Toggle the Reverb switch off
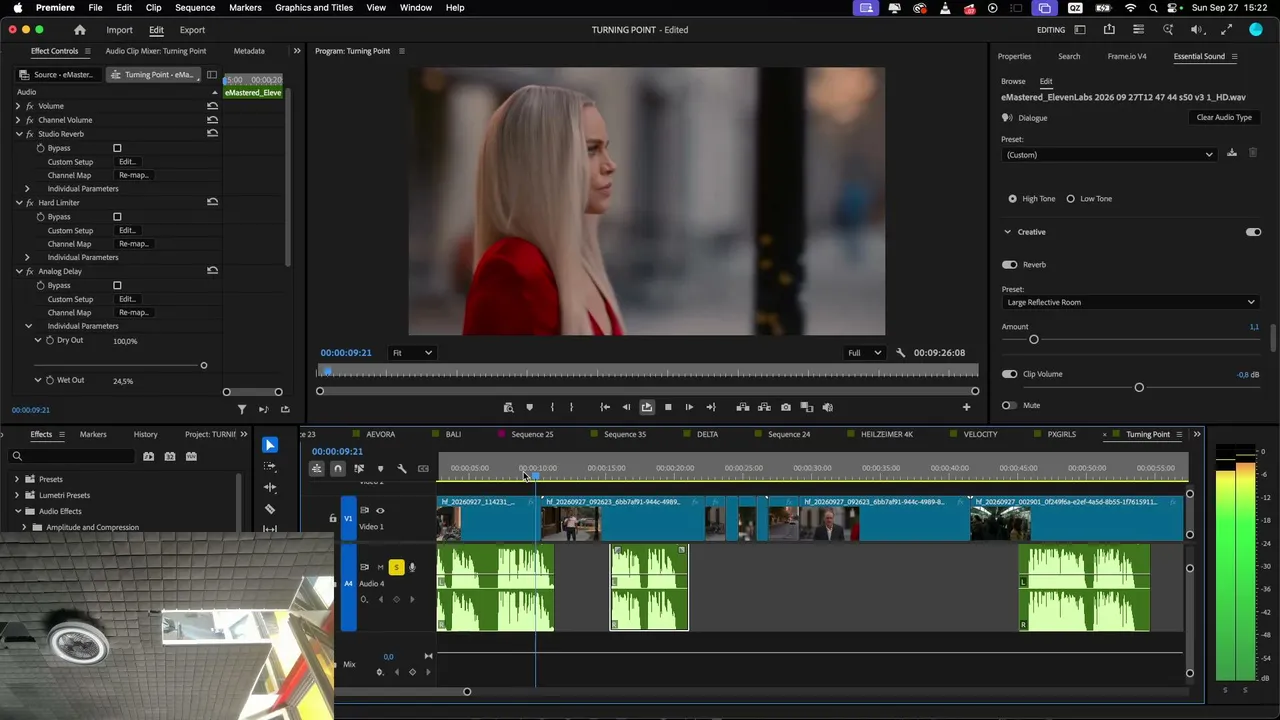Image resolution: width=1280 pixels, height=720 pixels. [x=1009, y=265]
